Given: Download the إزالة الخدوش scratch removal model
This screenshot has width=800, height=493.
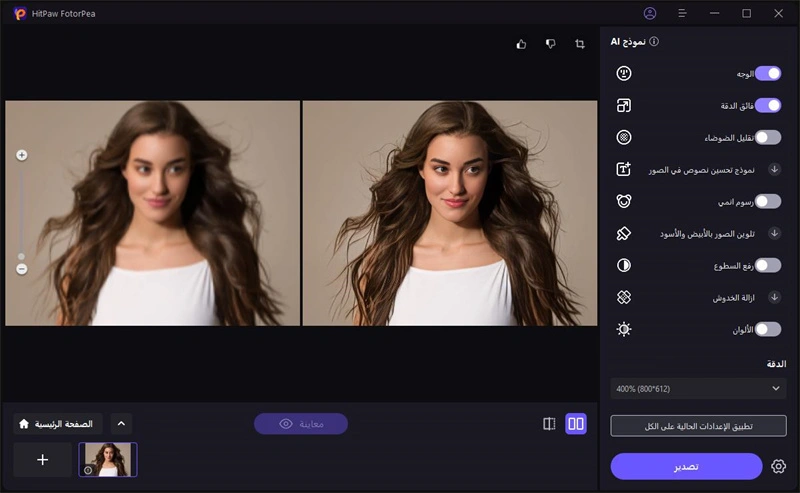Looking at the screenshot, I should coord(774,297).
